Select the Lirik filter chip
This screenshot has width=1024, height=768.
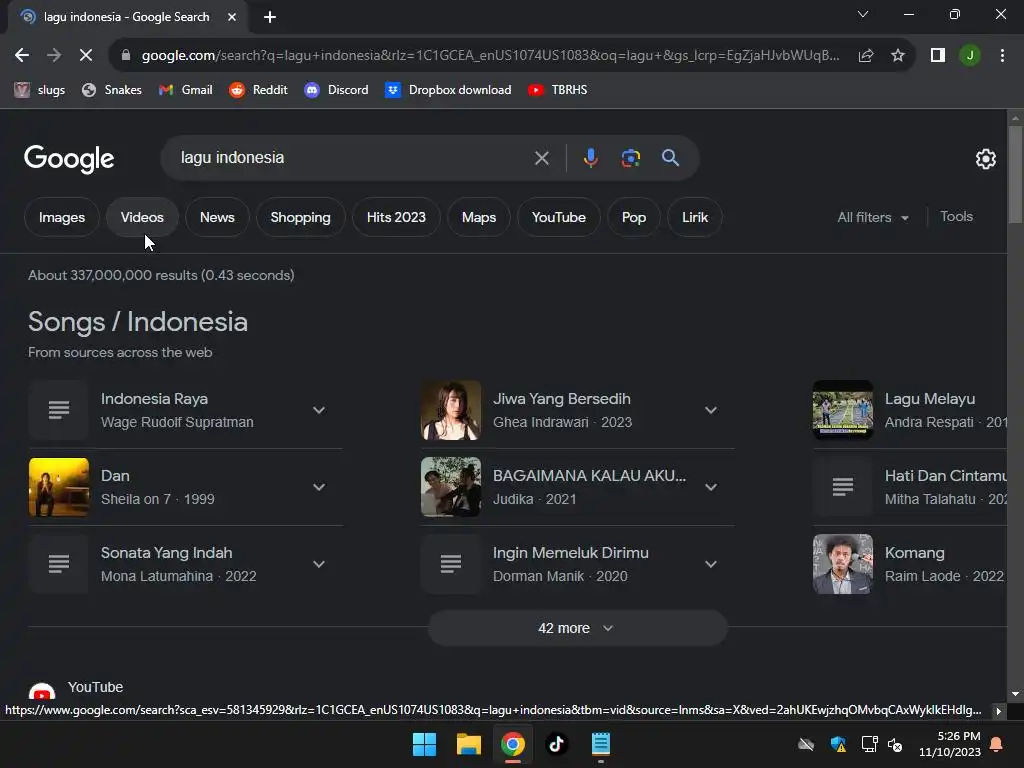pos(695,217)
